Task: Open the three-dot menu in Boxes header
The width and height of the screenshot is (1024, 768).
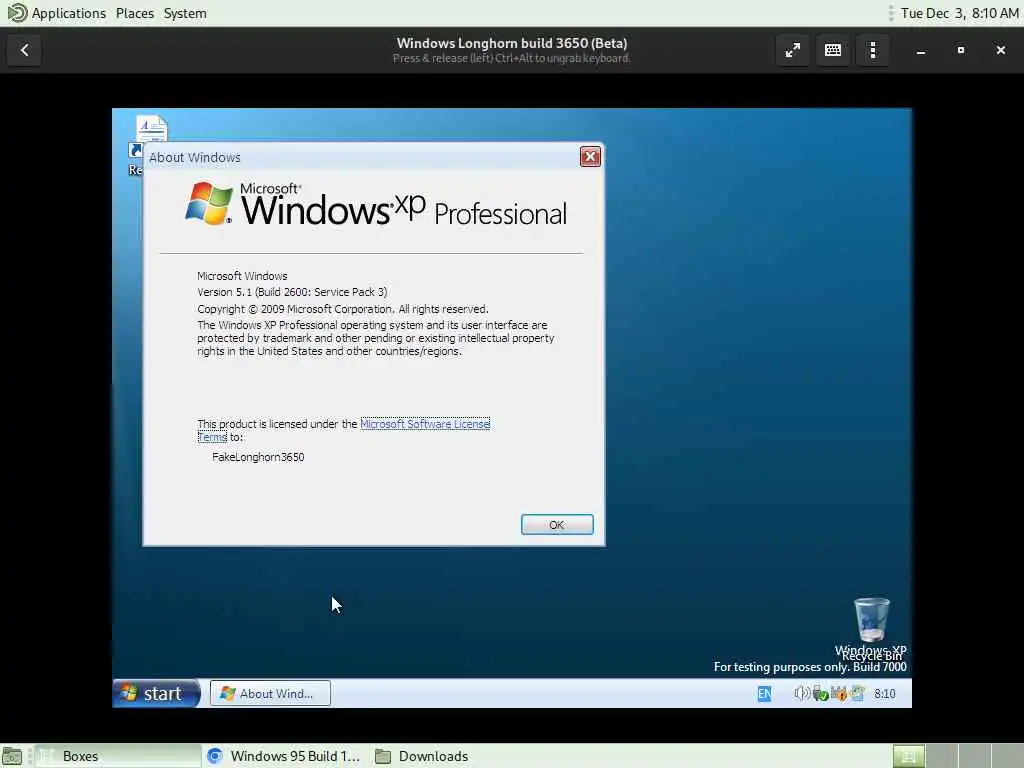Action: coord(872,50)
